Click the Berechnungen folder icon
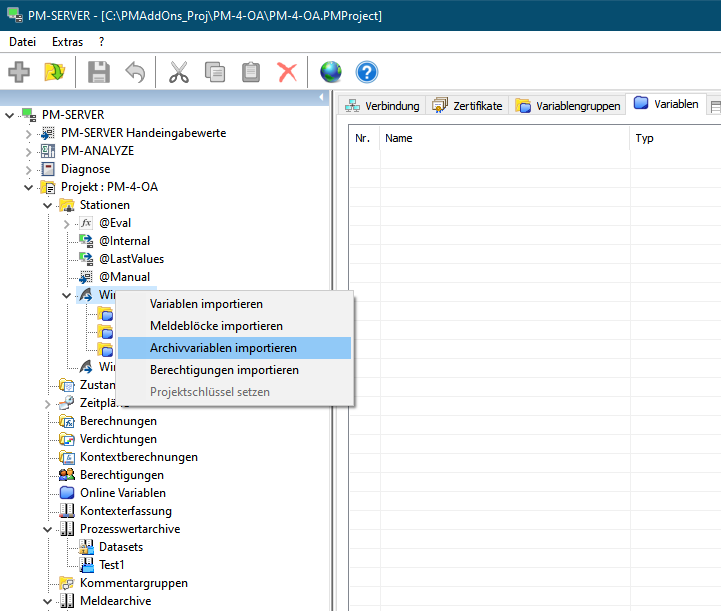 point(67,421)
